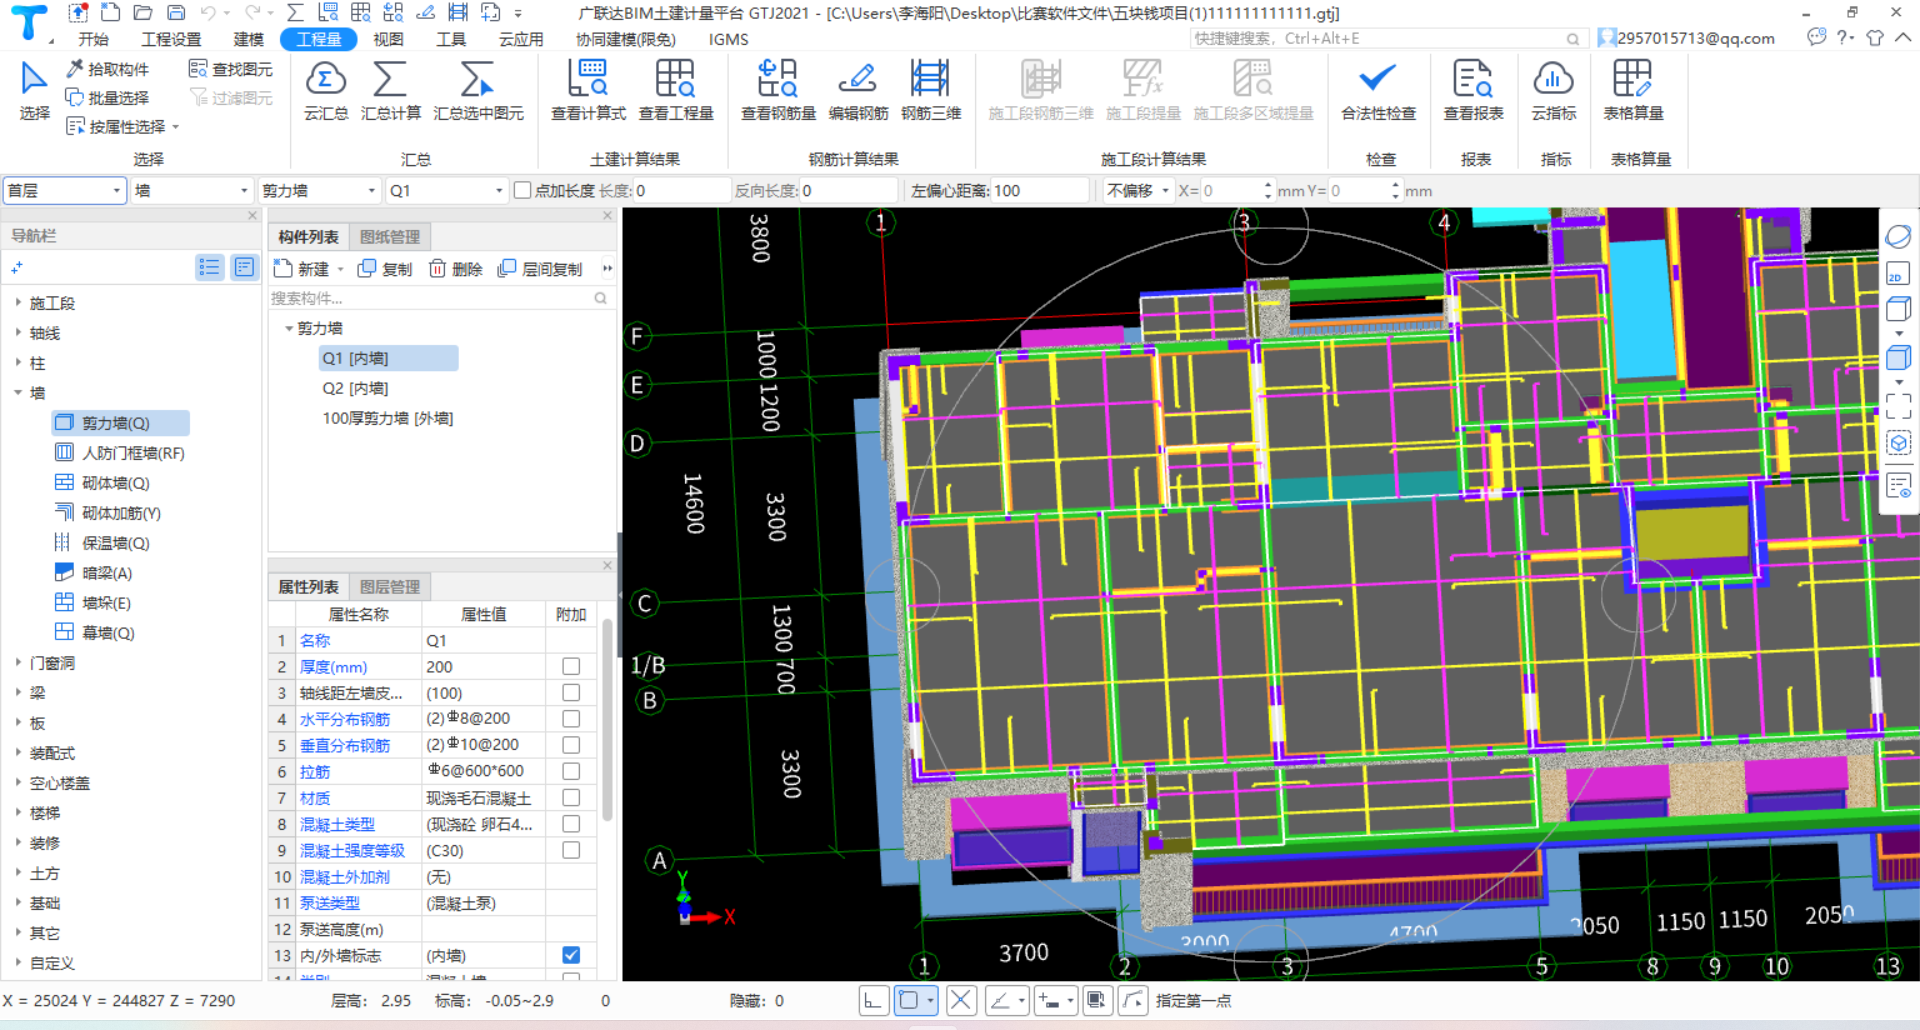Collapse the 剪力墙 component group
The width and height of the screenshot is (1920, 1030).
pos(289,328)
